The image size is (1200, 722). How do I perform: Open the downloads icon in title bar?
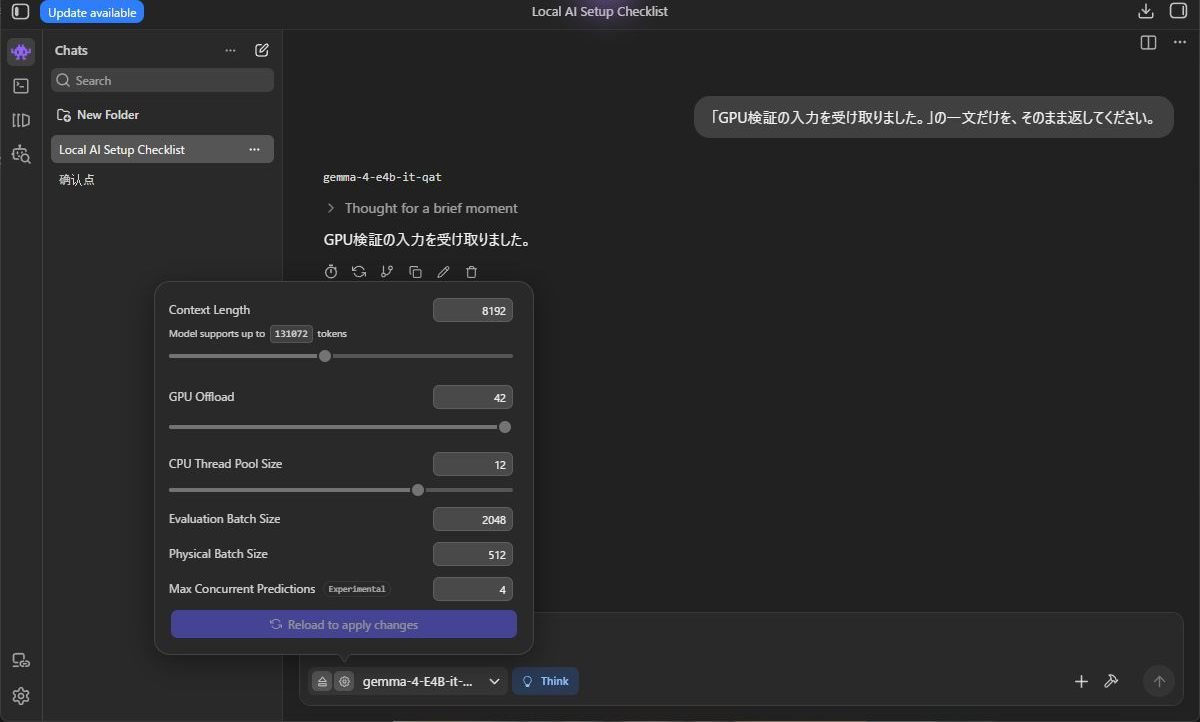click(1146, 12)
